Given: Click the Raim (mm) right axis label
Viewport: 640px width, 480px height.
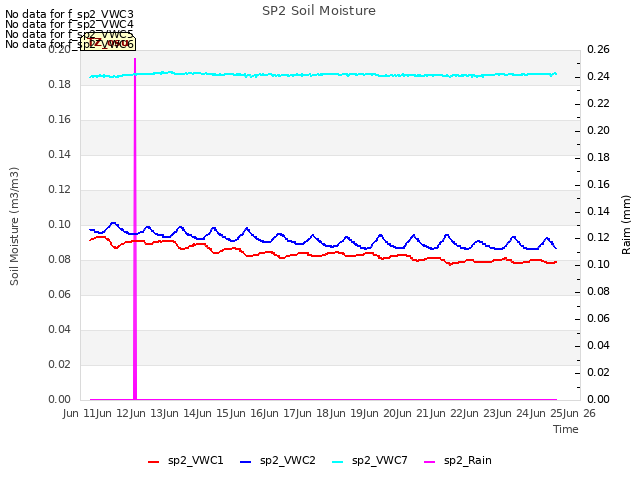Looking at the screenshot, I should pyautogui.click(x=626, y=225).
